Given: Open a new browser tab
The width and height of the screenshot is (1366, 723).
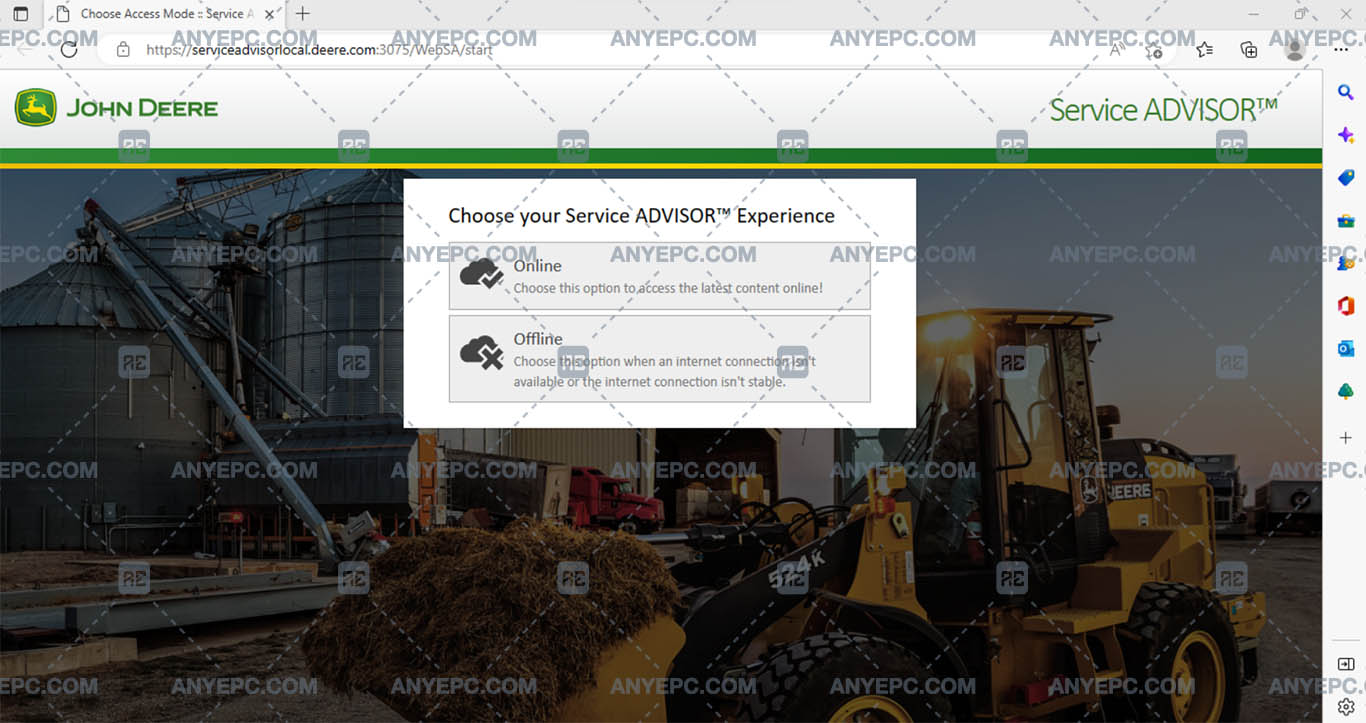Looking at the screenshot, I should pos(303,14).
